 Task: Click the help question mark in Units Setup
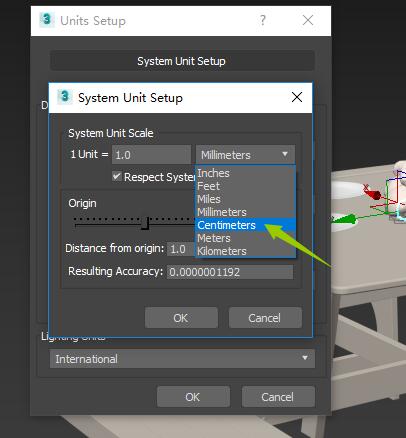263,20
